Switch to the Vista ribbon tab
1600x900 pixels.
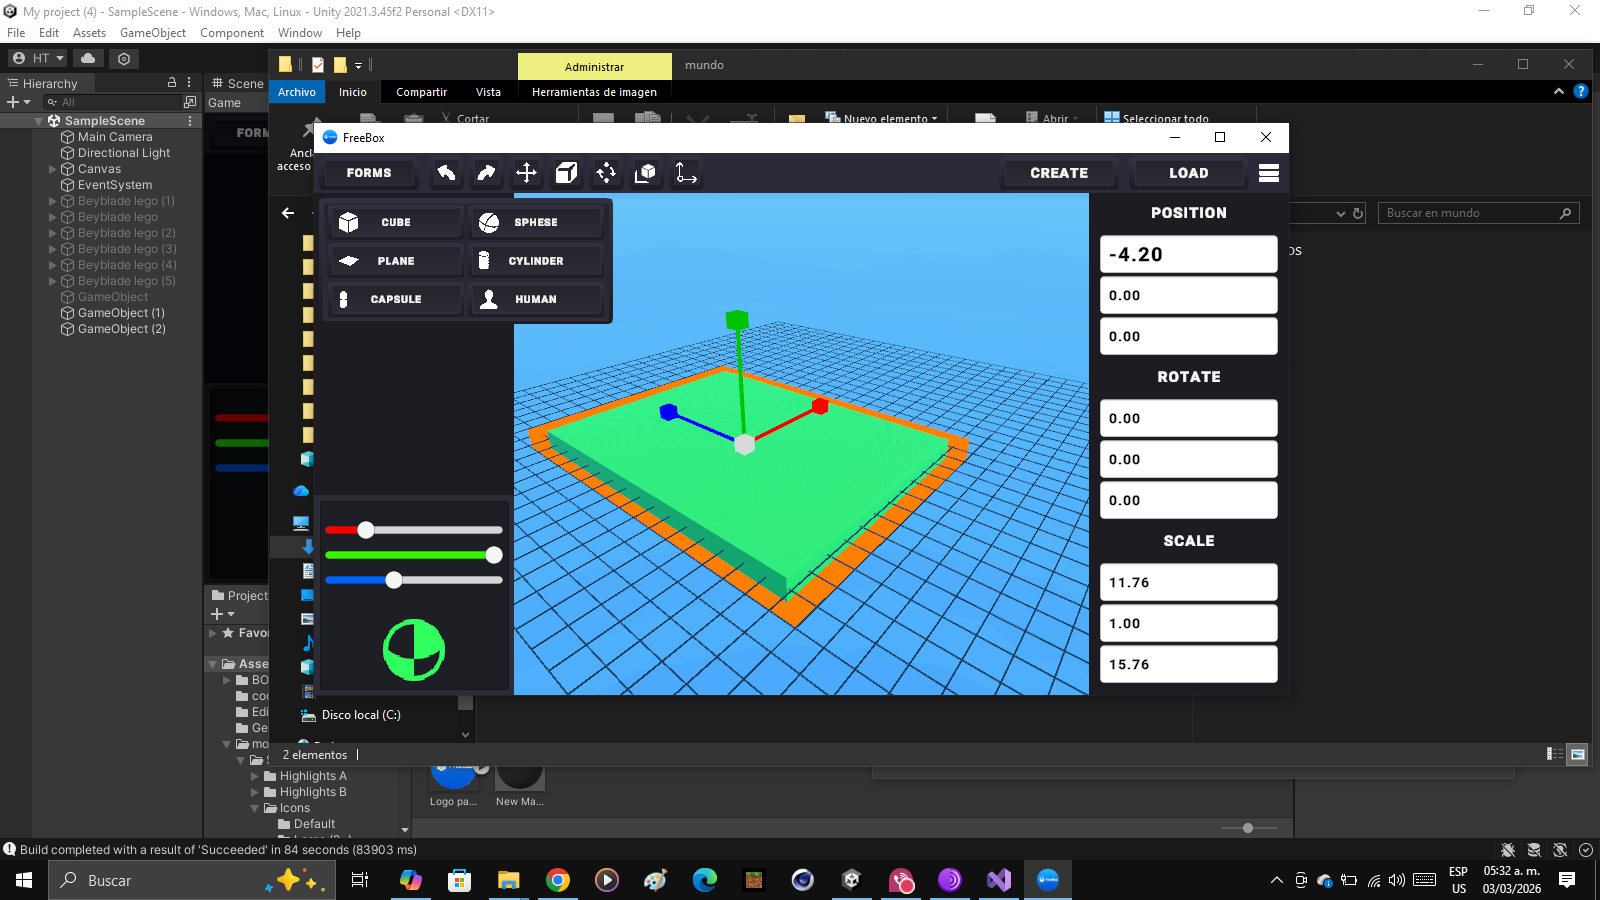[x=488, y=92]
